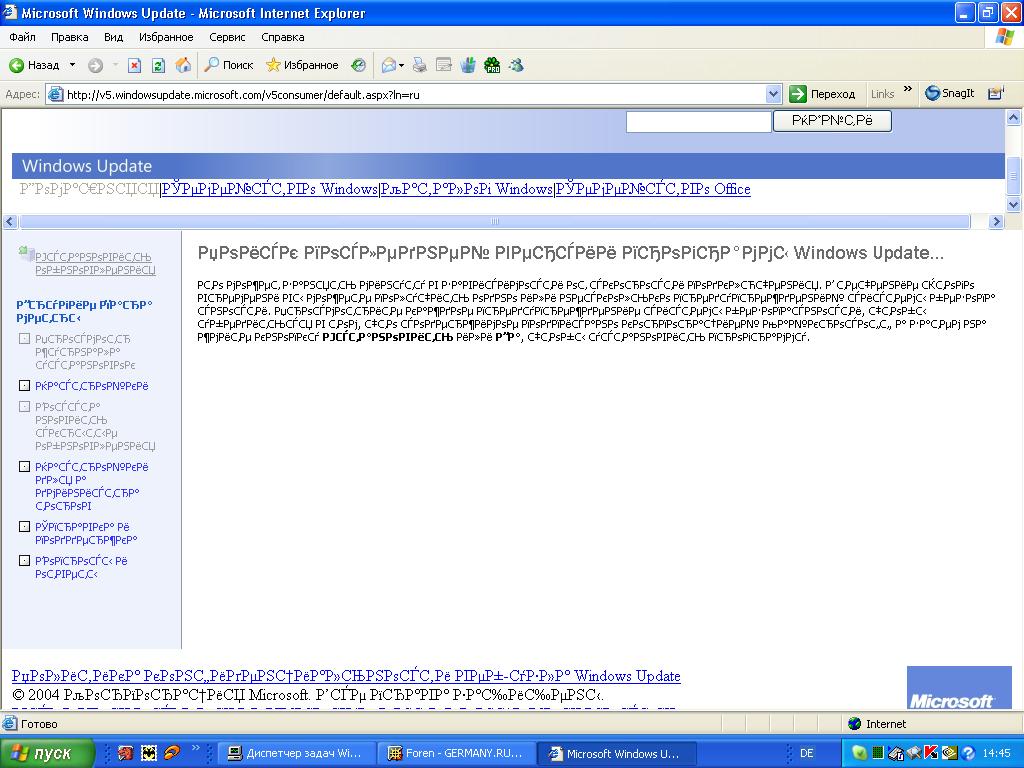
Task: Click the icon right of SnagIt
Action: tap(995, 93)
